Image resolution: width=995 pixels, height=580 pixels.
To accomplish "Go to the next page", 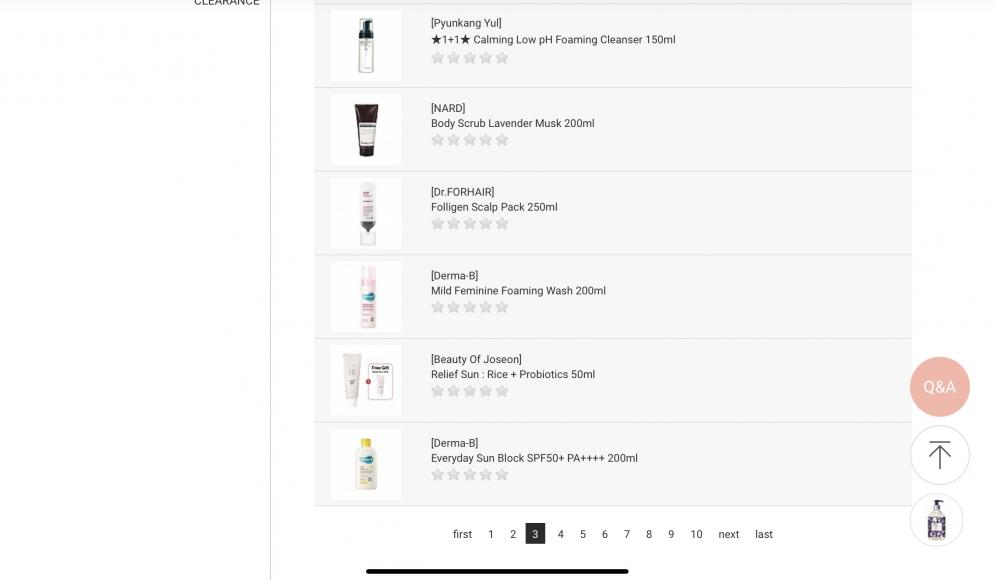I will pos(728,534).
